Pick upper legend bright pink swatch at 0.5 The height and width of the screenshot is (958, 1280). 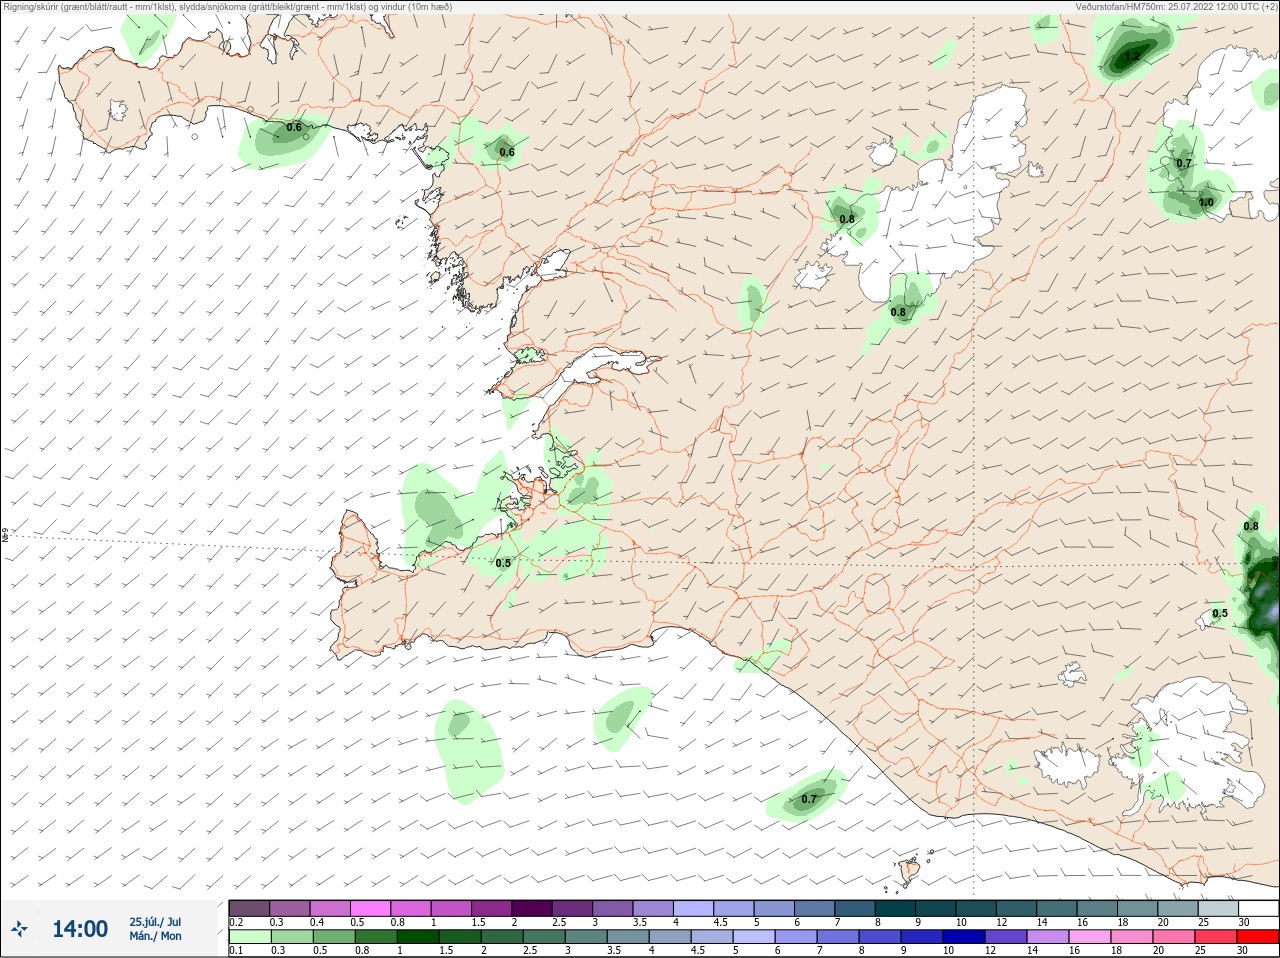pos(371,907)
